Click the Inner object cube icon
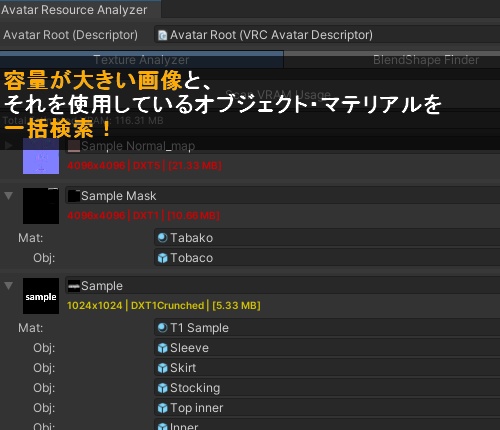The image size is (500, 430). [162, 426]
